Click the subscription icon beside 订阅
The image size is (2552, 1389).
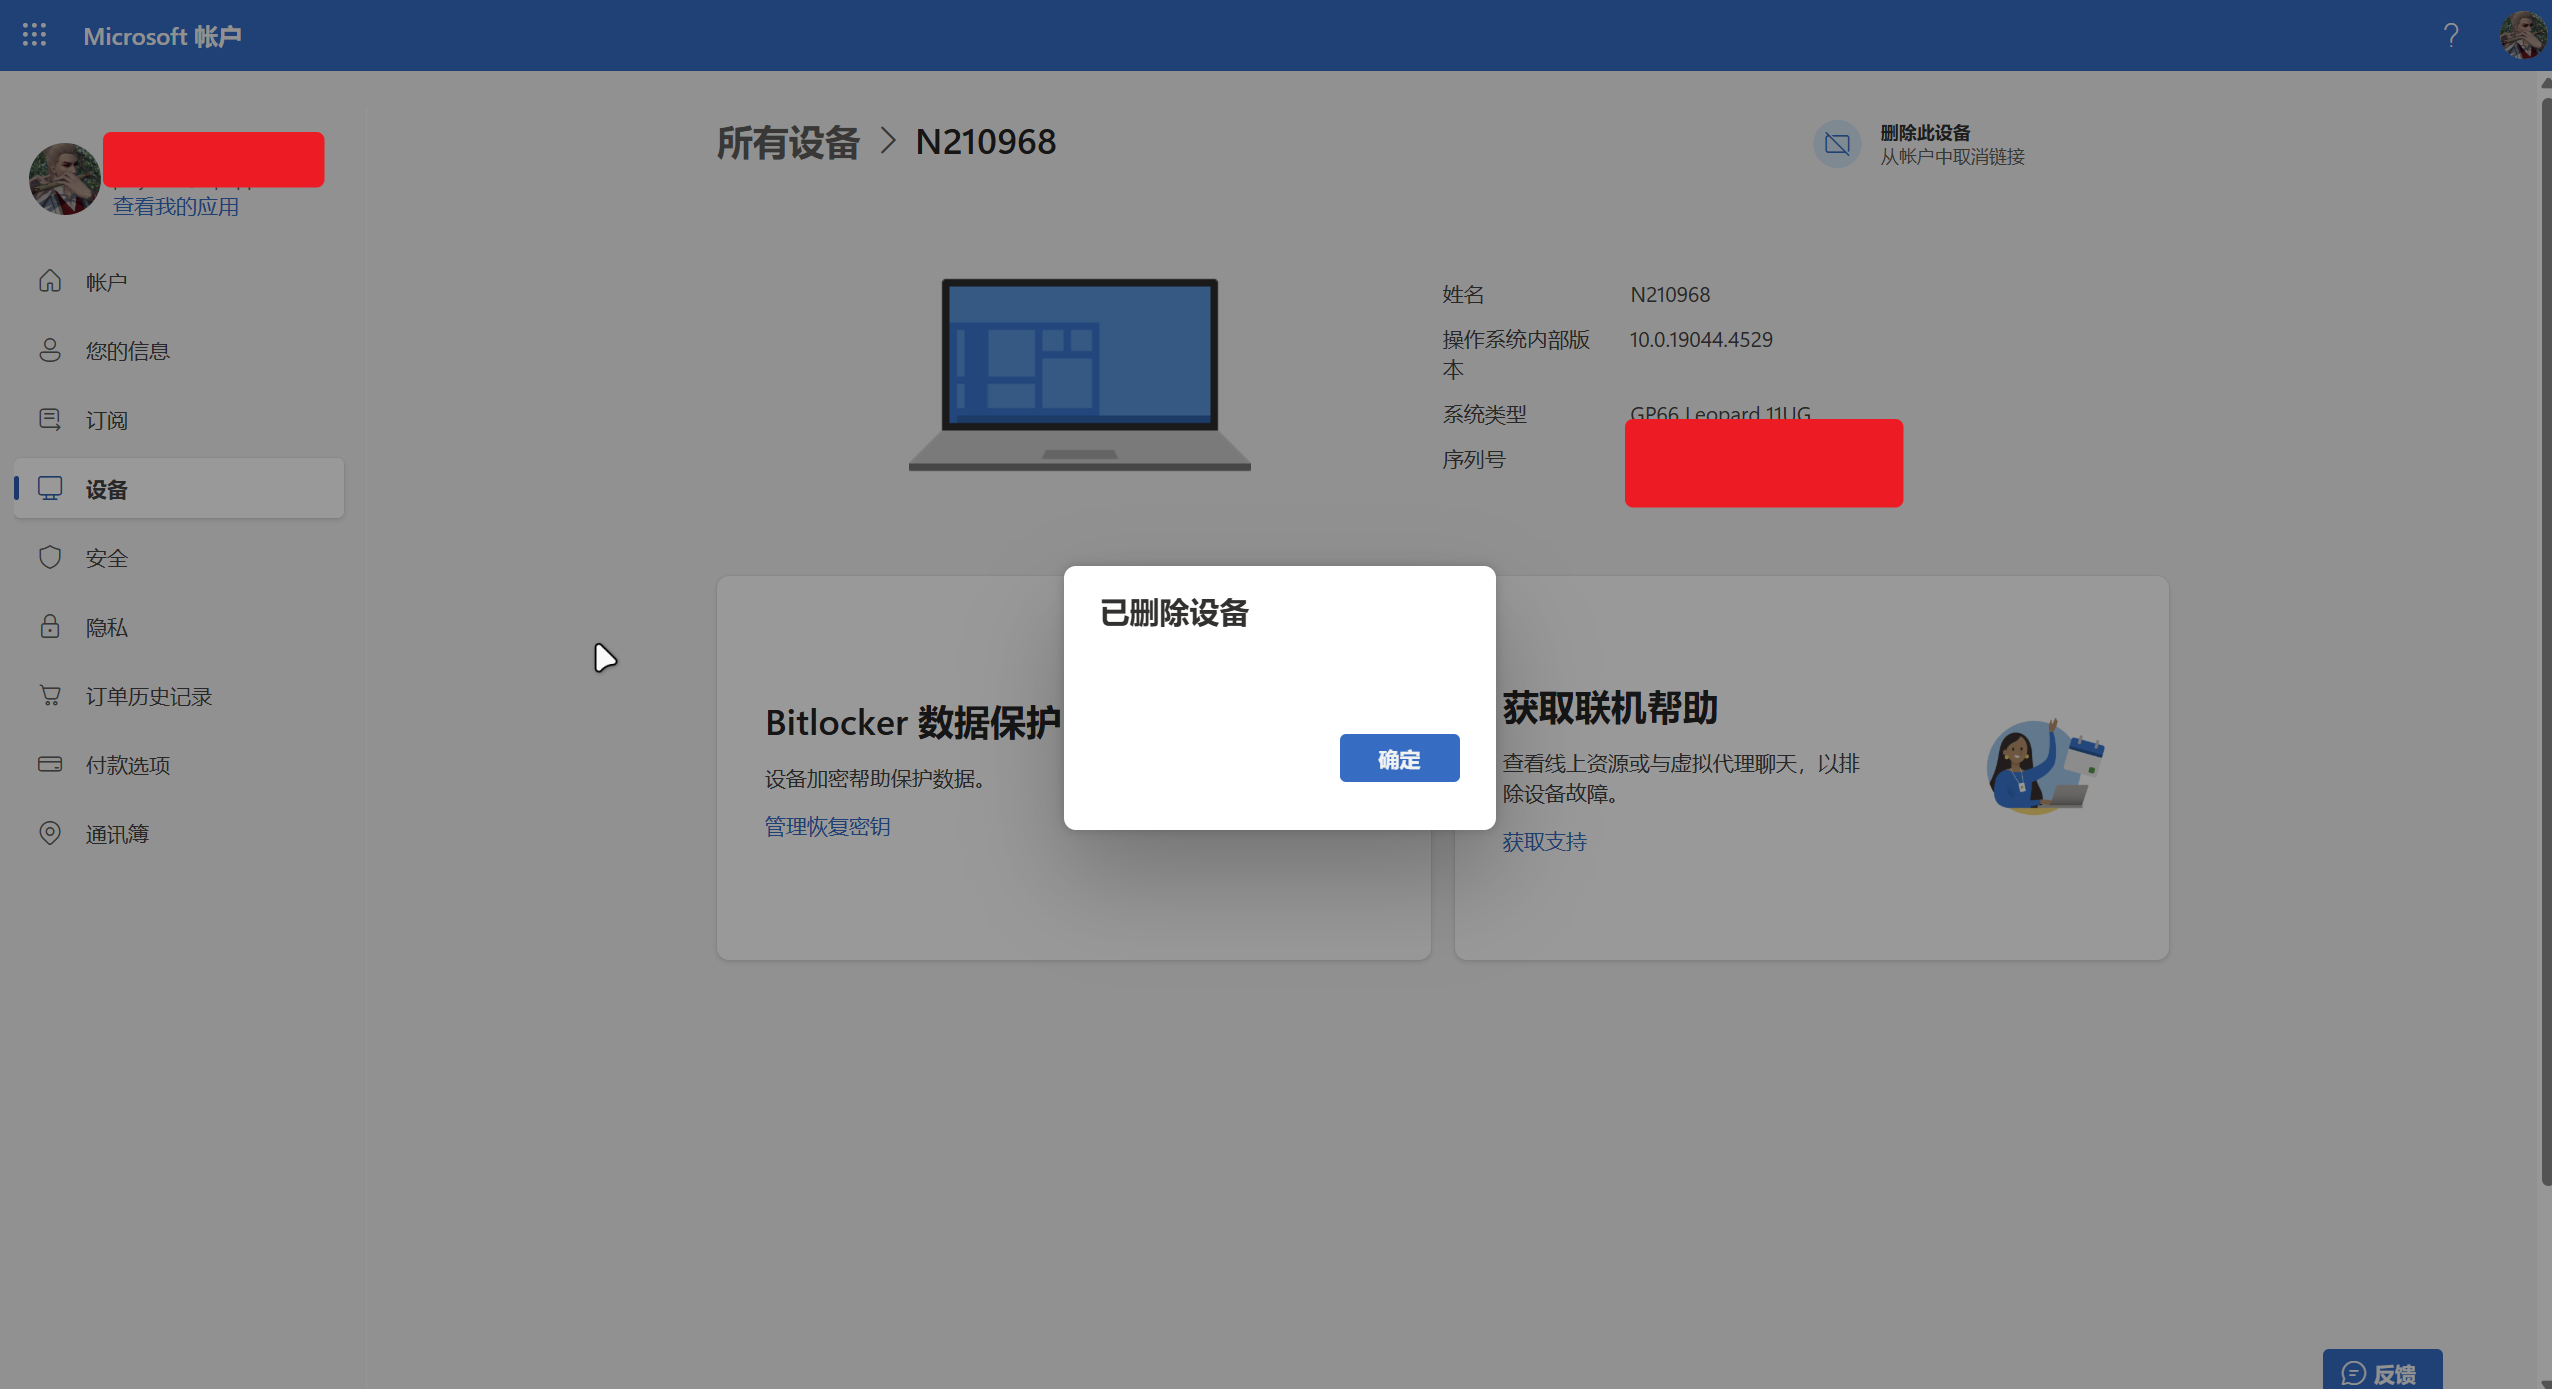[50, 419]
